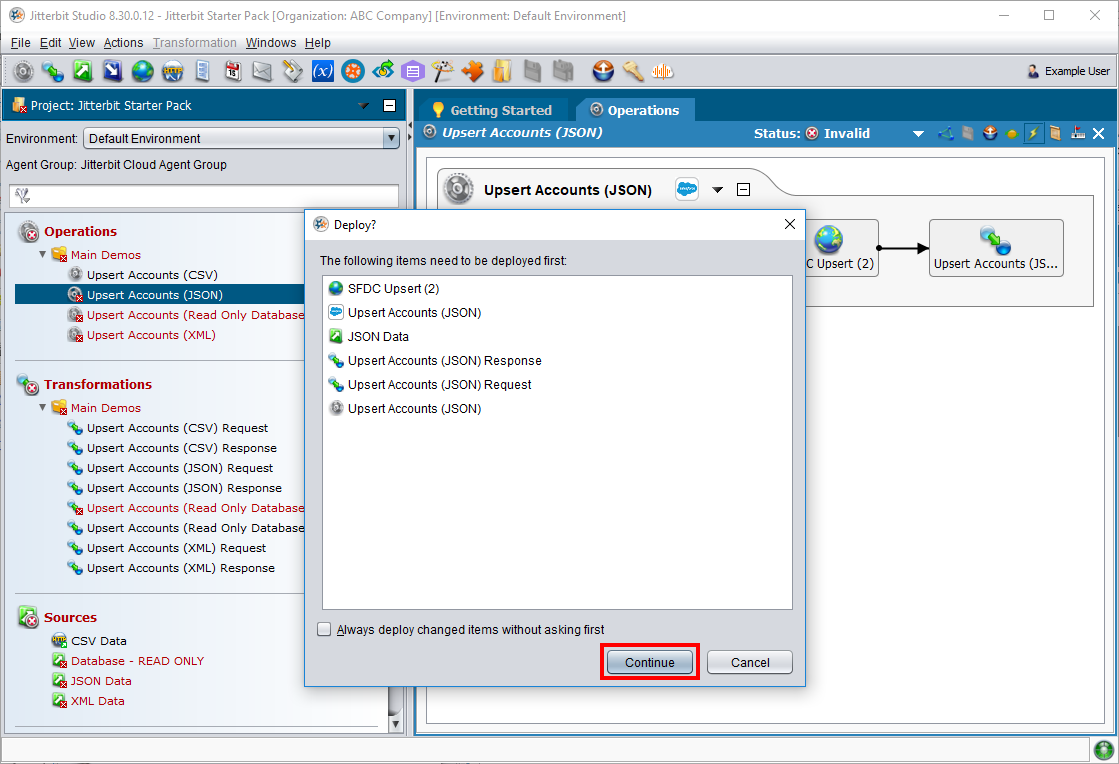Click the HTTP globe toolbar icon
The height and width of the screenshot is (764, 1119).
pyautogui.click(x=172, y=71)
